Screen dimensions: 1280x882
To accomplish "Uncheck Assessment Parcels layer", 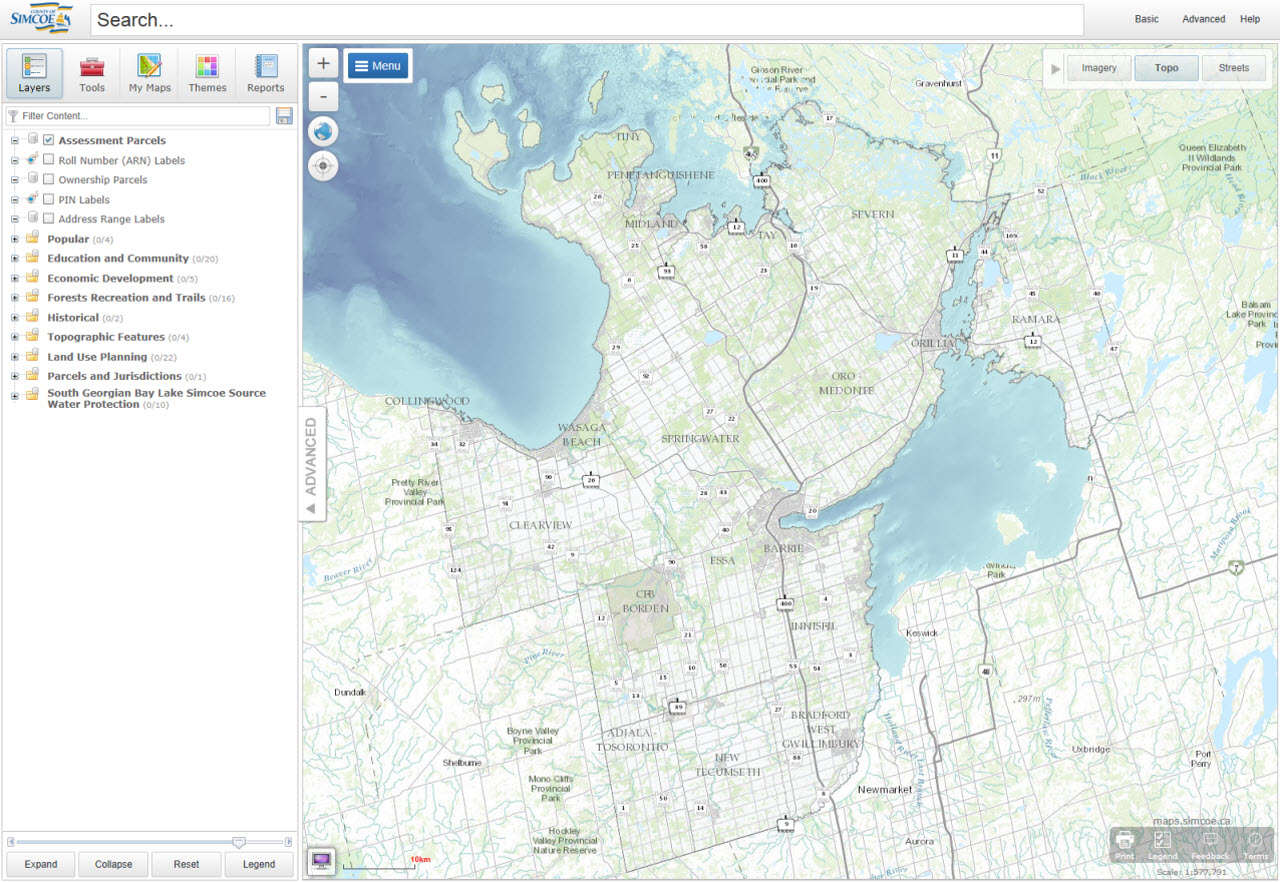I will 48,140.
